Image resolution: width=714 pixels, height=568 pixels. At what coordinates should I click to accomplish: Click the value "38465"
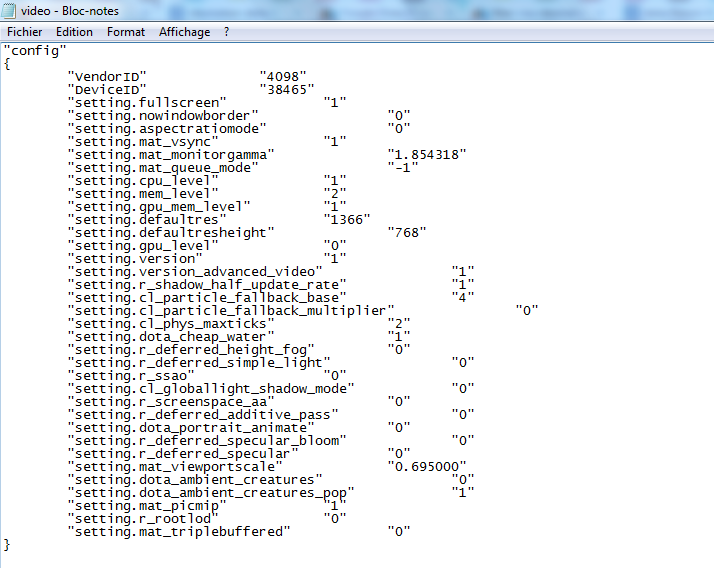[x=287, y=90]
